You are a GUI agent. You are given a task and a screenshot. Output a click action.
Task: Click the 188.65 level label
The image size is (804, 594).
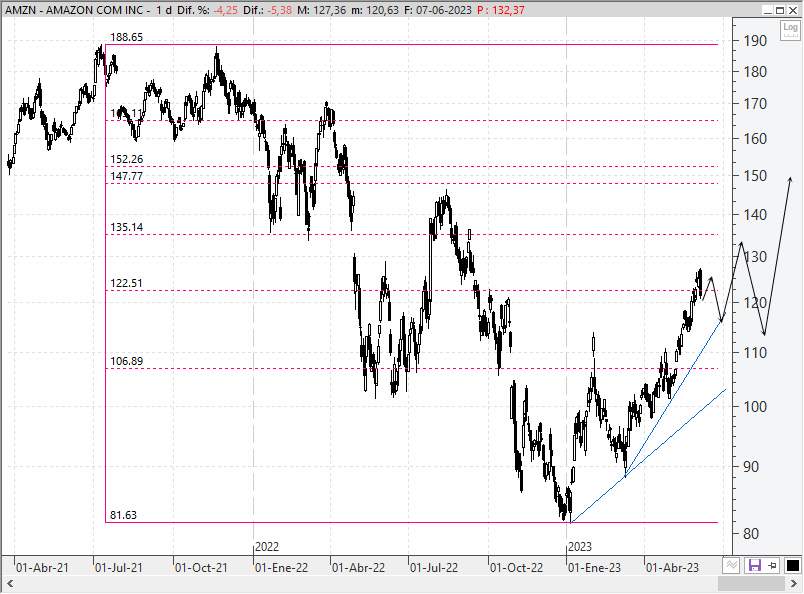point(127,37)
